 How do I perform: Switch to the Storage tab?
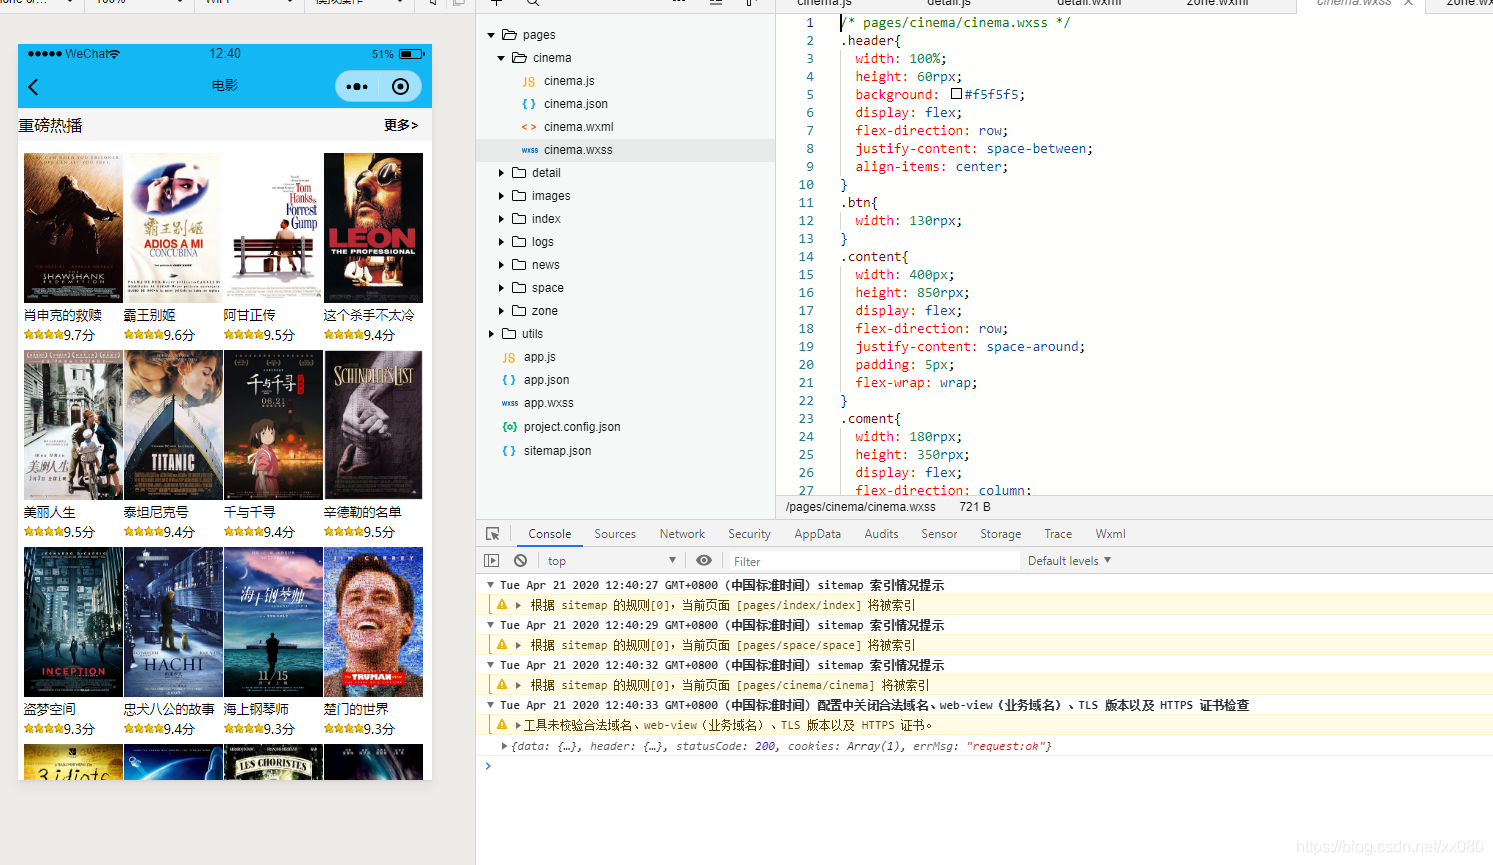coord(1000,534)
